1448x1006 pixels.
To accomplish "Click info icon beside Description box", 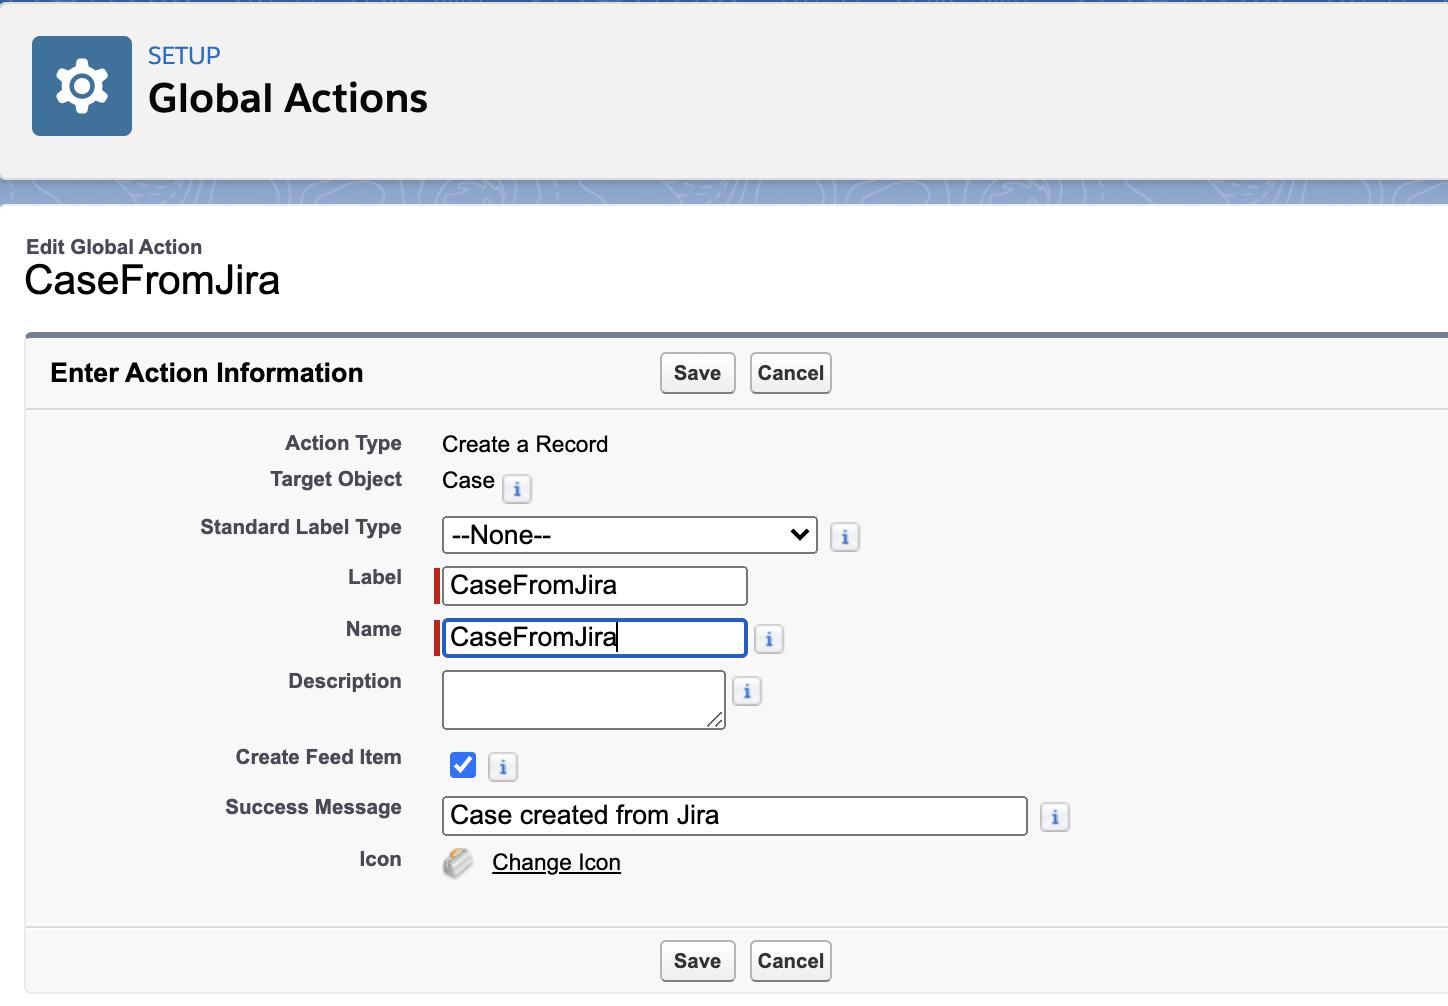I will 746,691.
